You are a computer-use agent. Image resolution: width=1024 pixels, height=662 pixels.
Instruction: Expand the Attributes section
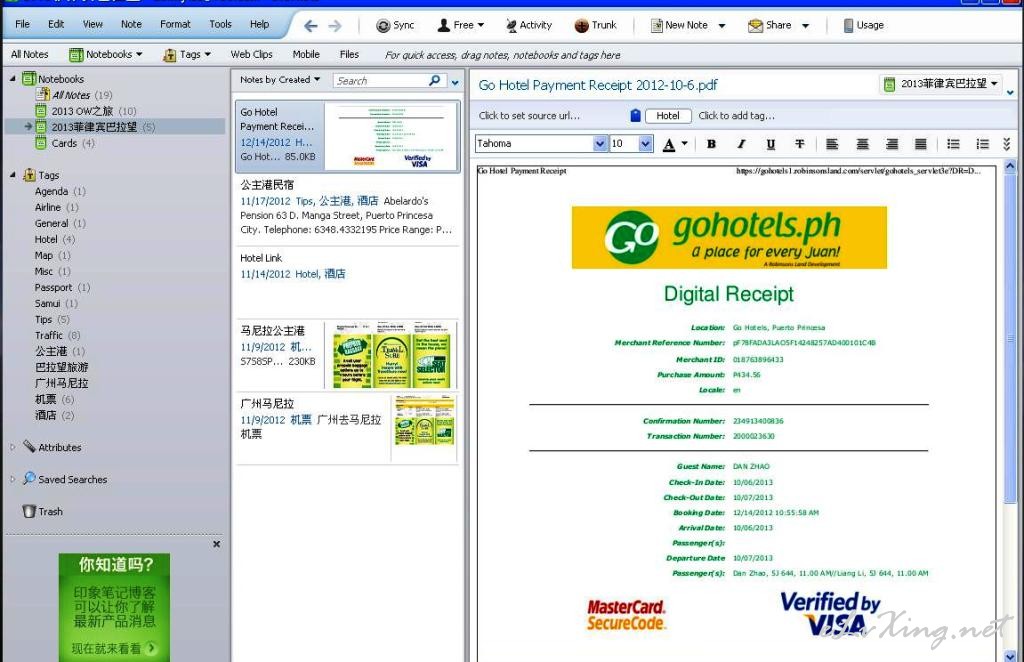(x=12, y=447)
